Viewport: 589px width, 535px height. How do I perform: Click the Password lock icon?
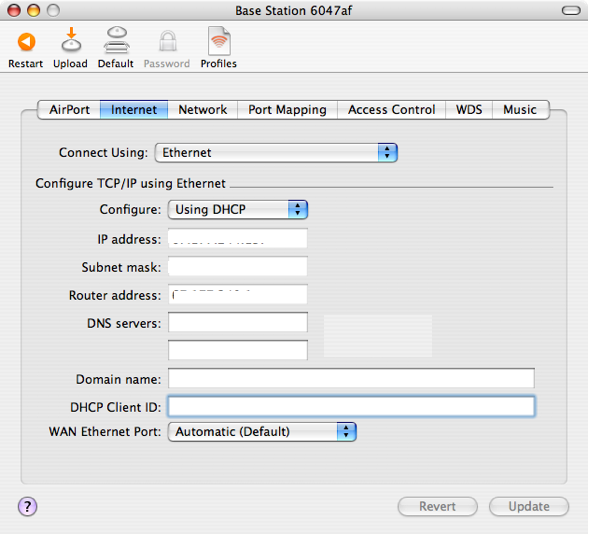point(168,41)
